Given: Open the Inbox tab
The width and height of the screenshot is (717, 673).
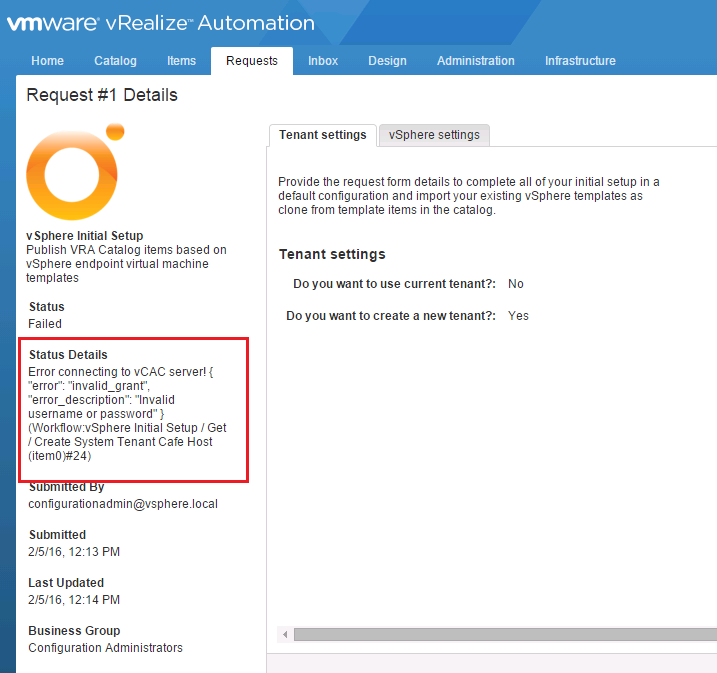Looking at the screenshot, I should tap(323, 61).
